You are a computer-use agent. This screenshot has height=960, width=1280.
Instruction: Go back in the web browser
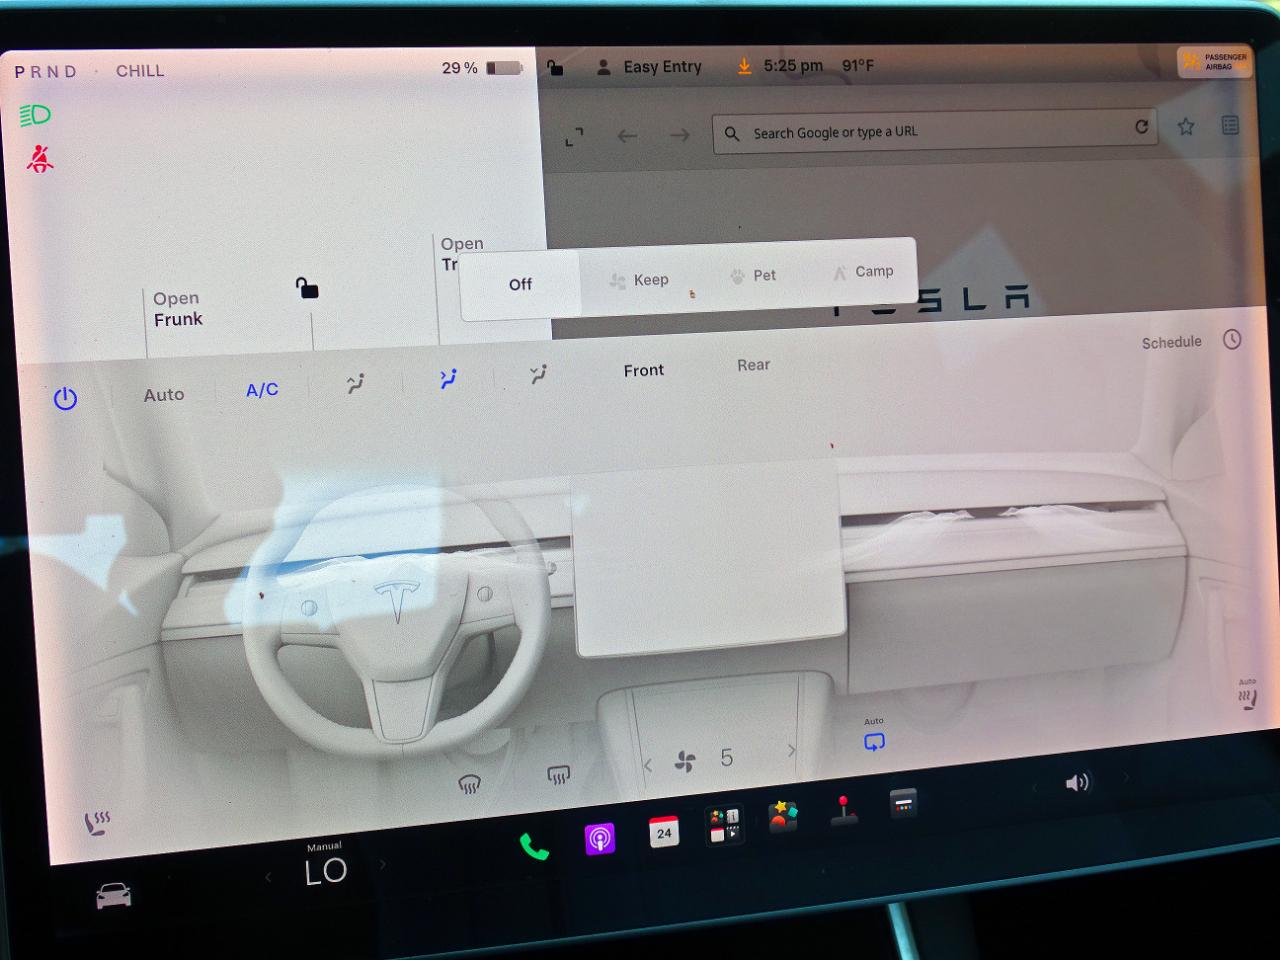tap(627, 136)
